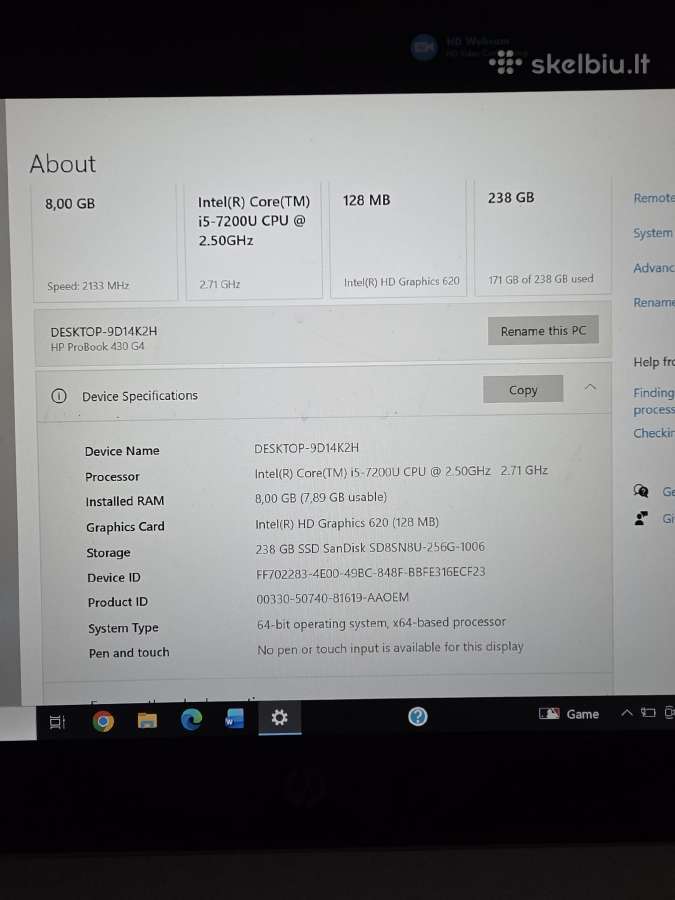Screen dimensions: 675x900
Task: Click the Product ID value 00330-50740
Action: click(x=332, y=598)
